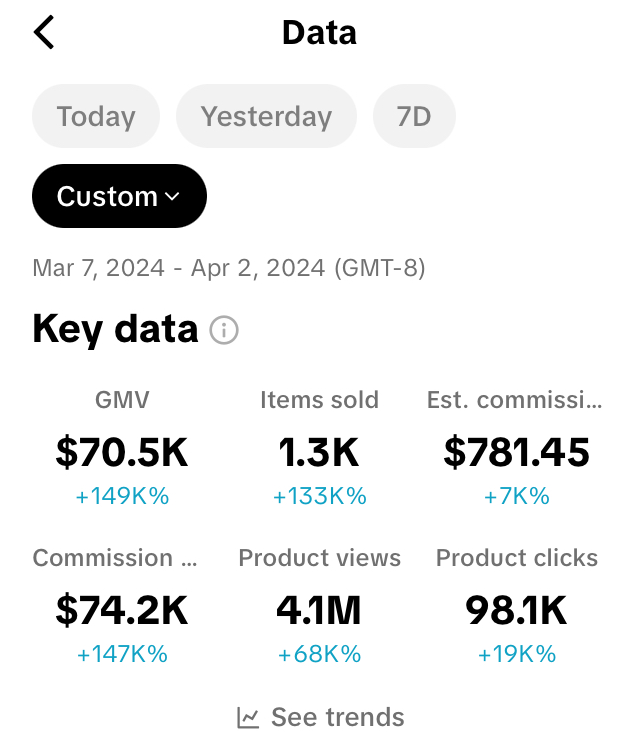Tap the +149K% GMV change
The height and width of the screenshot is (752, 640).
point(121,496)
